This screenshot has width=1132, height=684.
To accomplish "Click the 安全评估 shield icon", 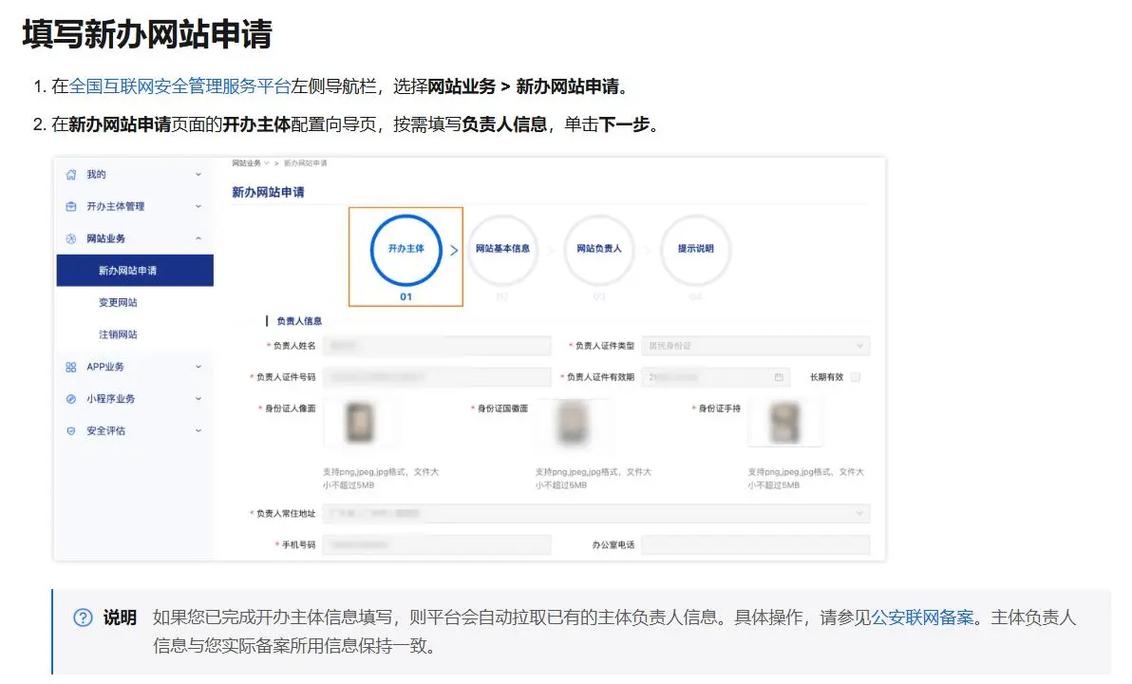I will tap(71, 431).
